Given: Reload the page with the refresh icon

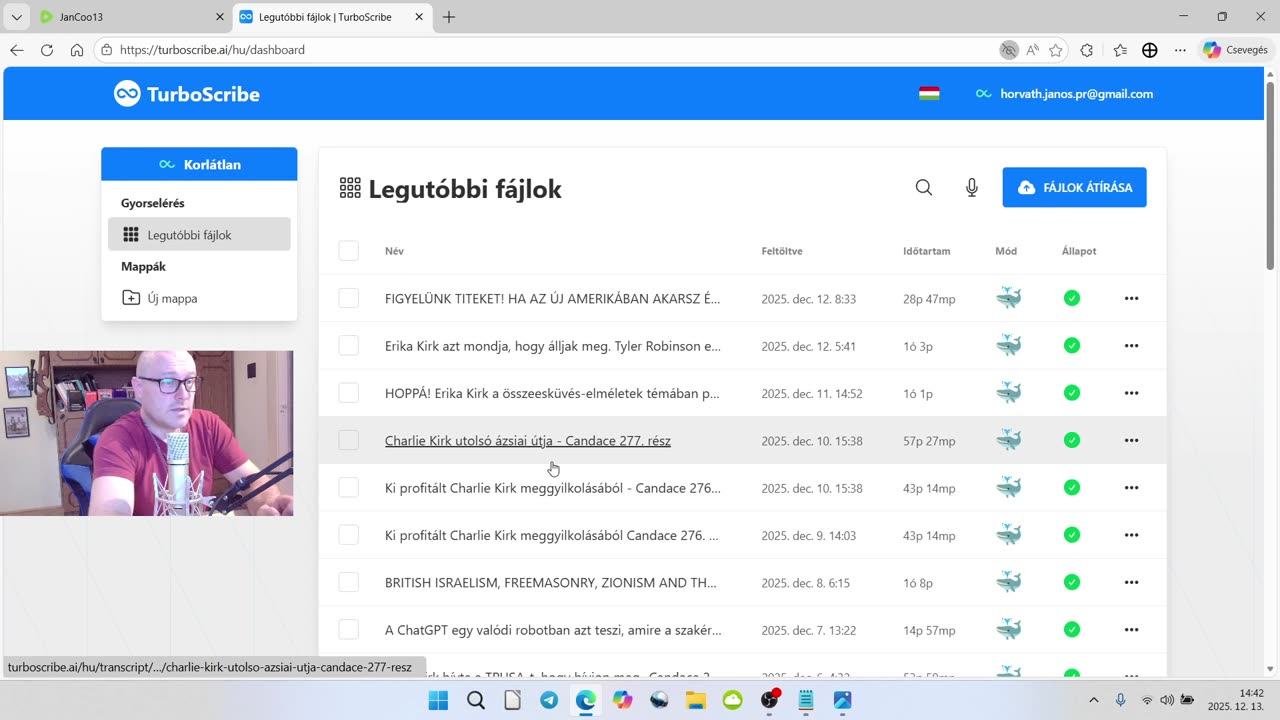Looking at the screenshot, I should click(47, 50).
